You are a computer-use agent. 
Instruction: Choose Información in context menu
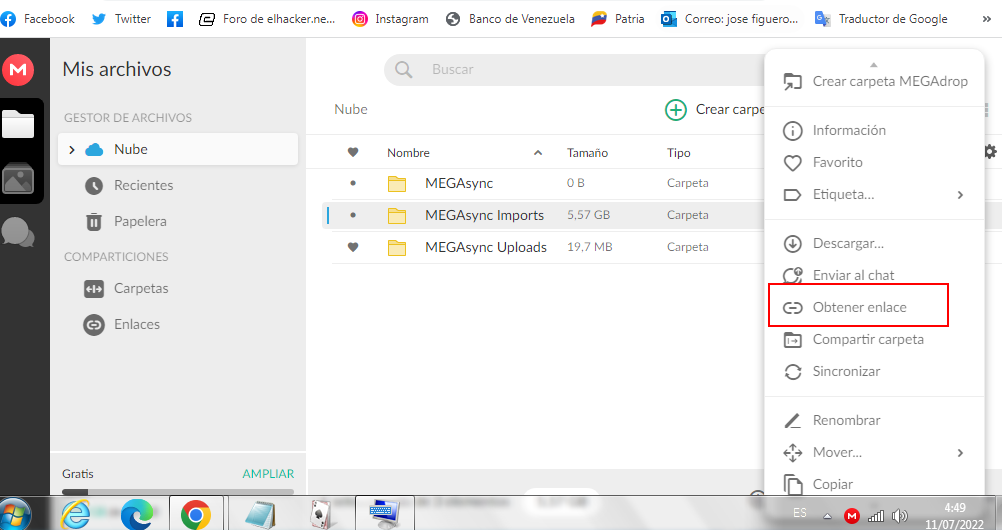point(874,130)
